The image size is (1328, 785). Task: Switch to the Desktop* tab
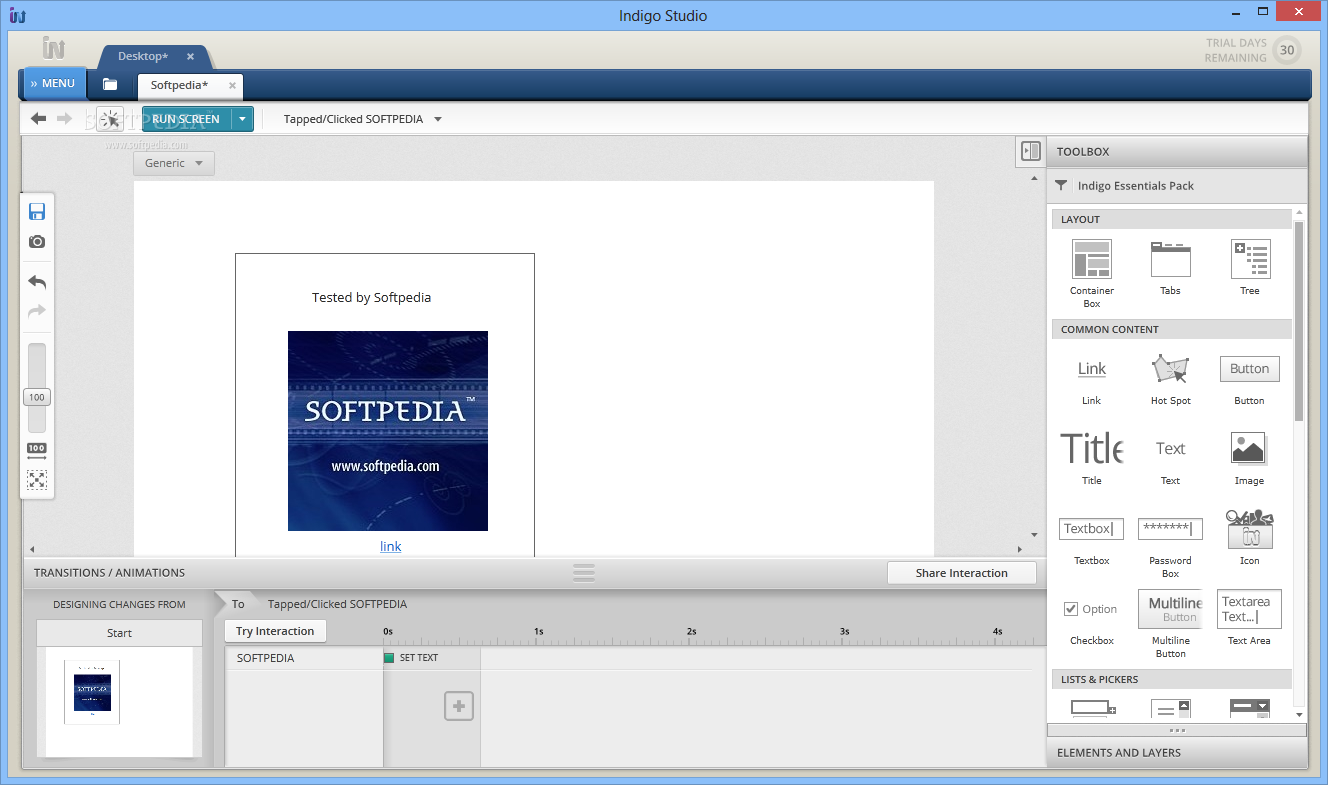tap(143, 56)
